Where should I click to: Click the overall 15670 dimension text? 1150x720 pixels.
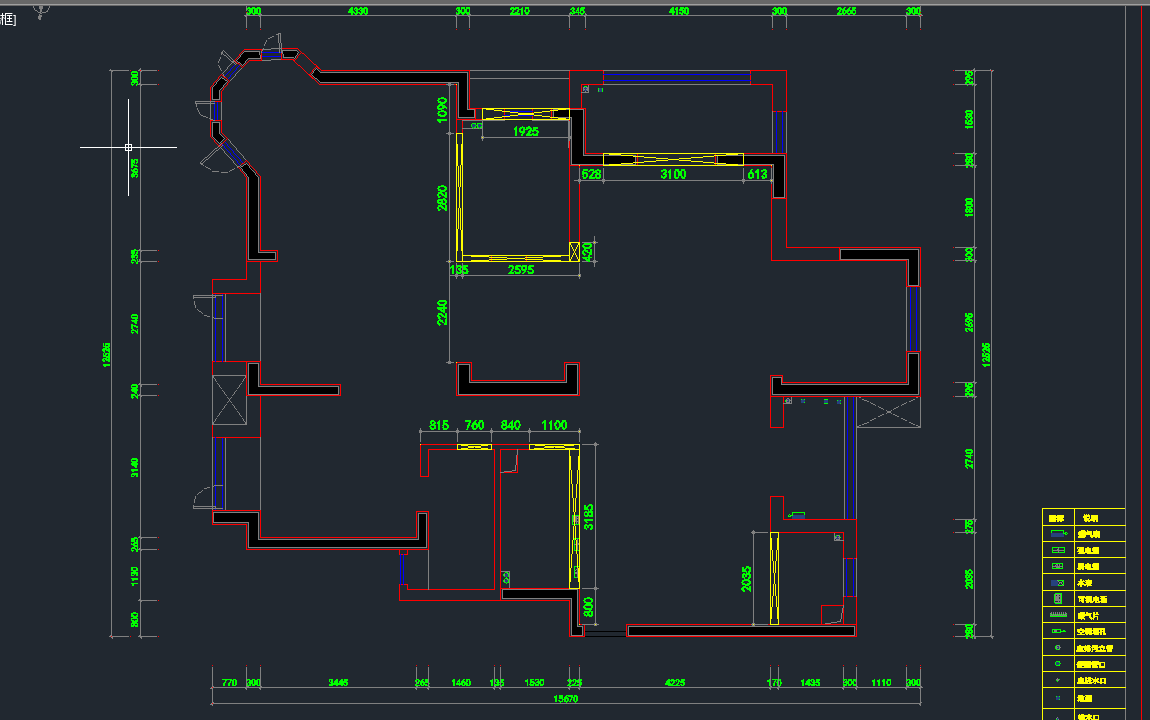[565, 699]
